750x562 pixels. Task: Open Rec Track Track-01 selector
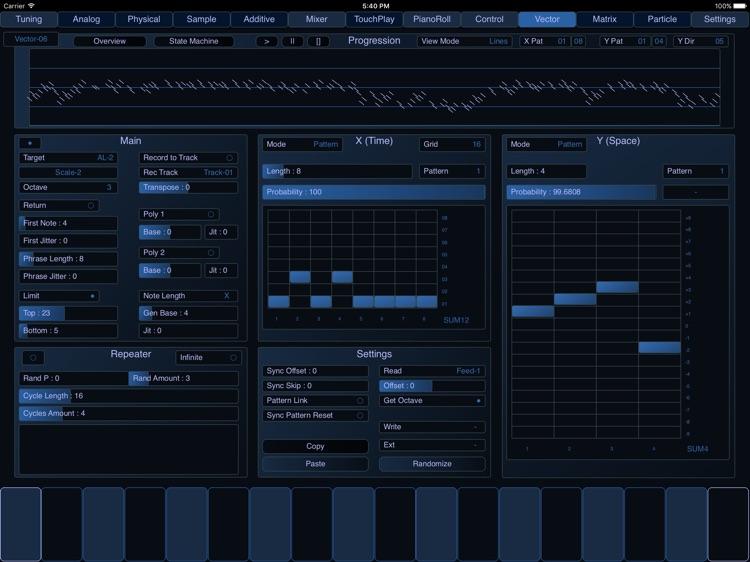coord(188,172)
